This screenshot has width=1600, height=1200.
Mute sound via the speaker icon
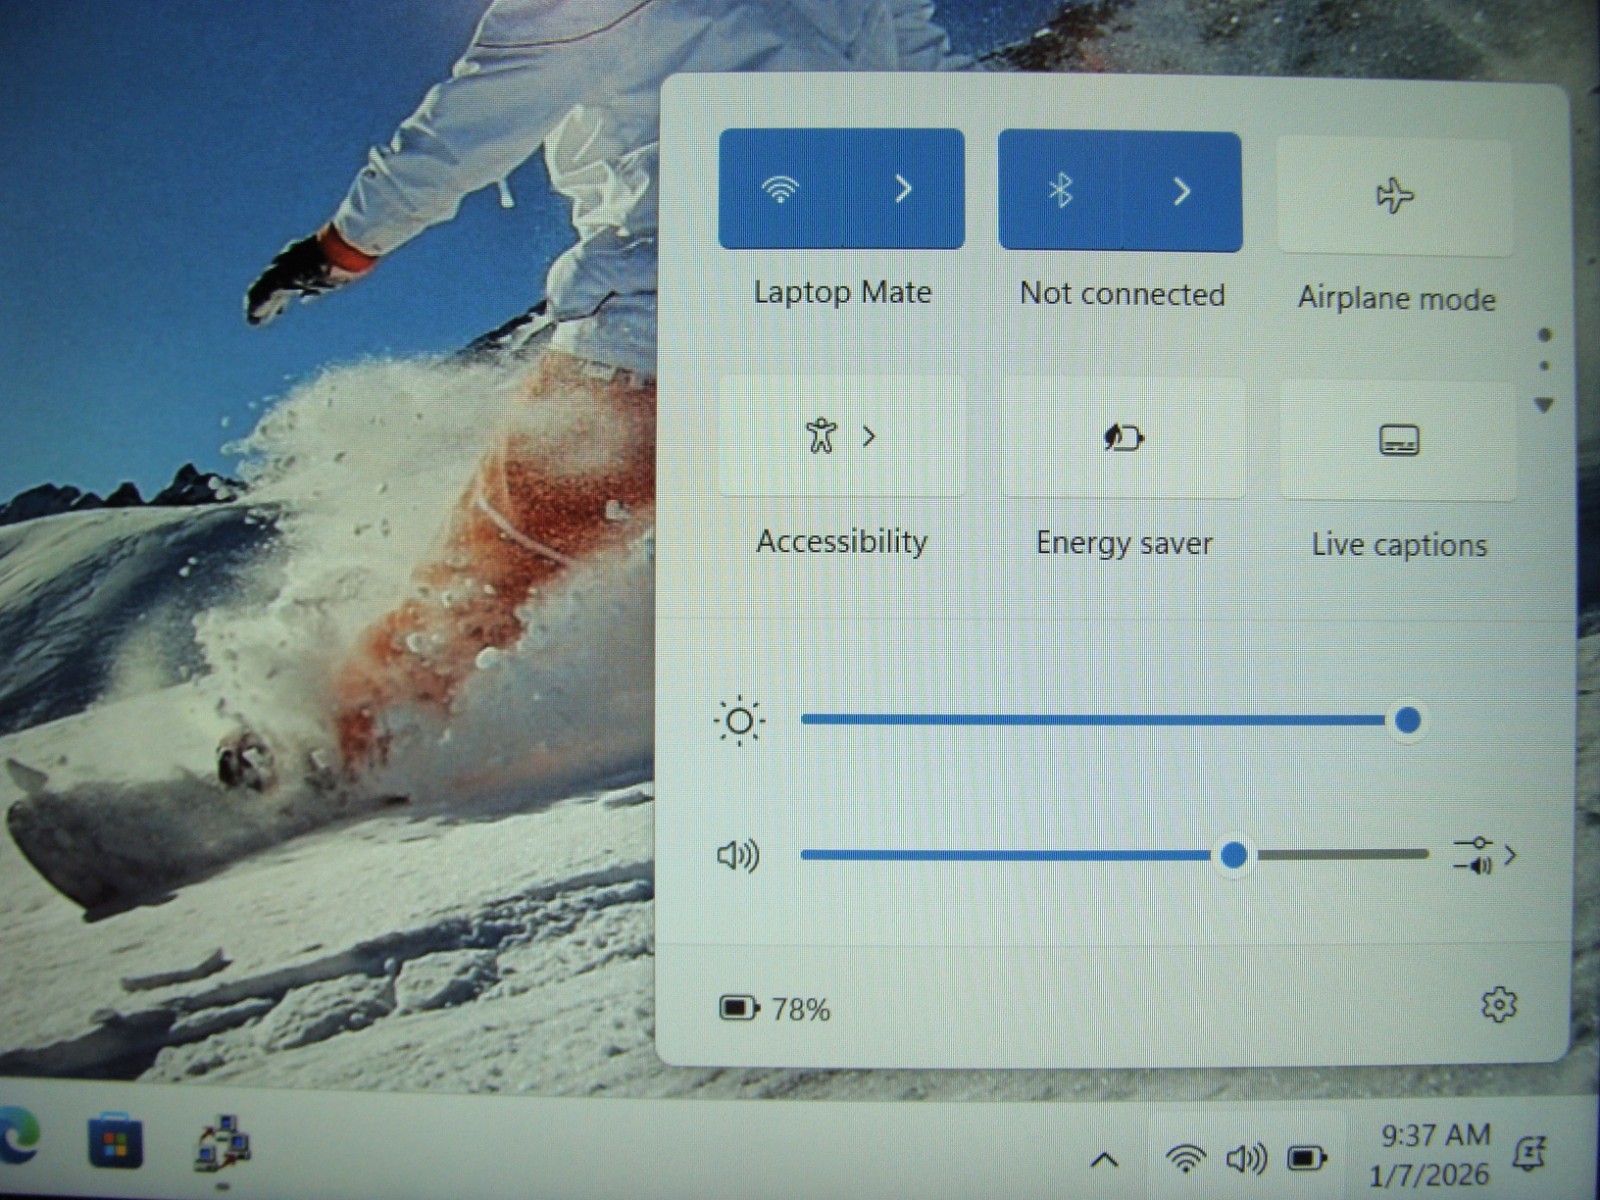(x=738, y=856)
